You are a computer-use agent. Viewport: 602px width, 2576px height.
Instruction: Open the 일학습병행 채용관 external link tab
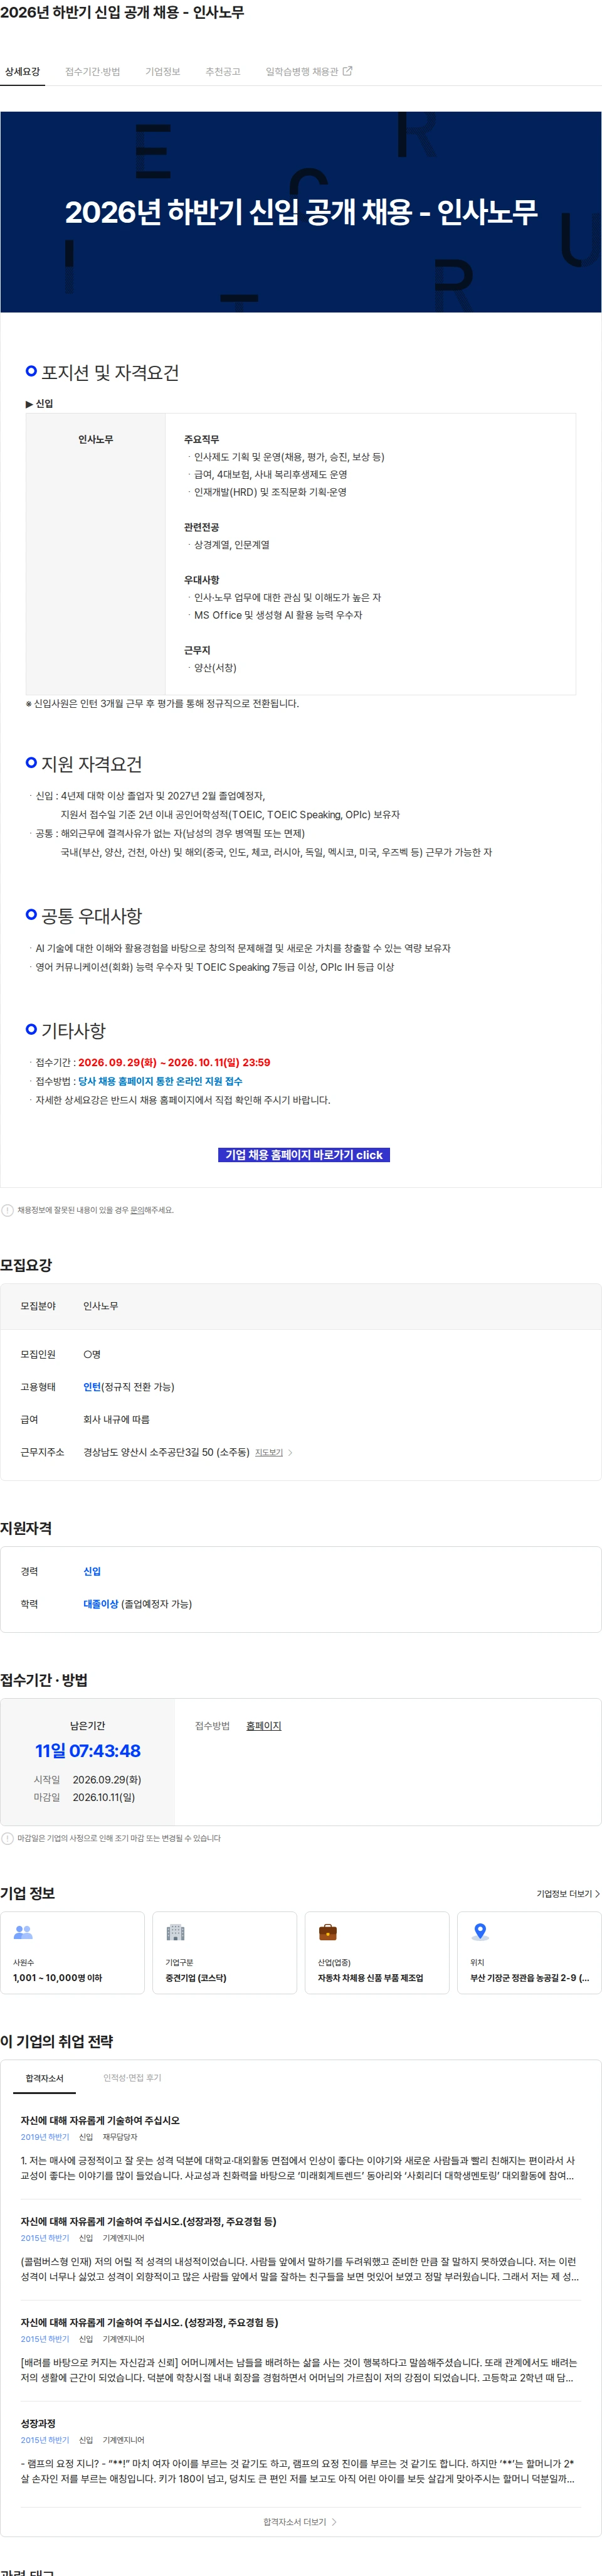tap(308, 72)
